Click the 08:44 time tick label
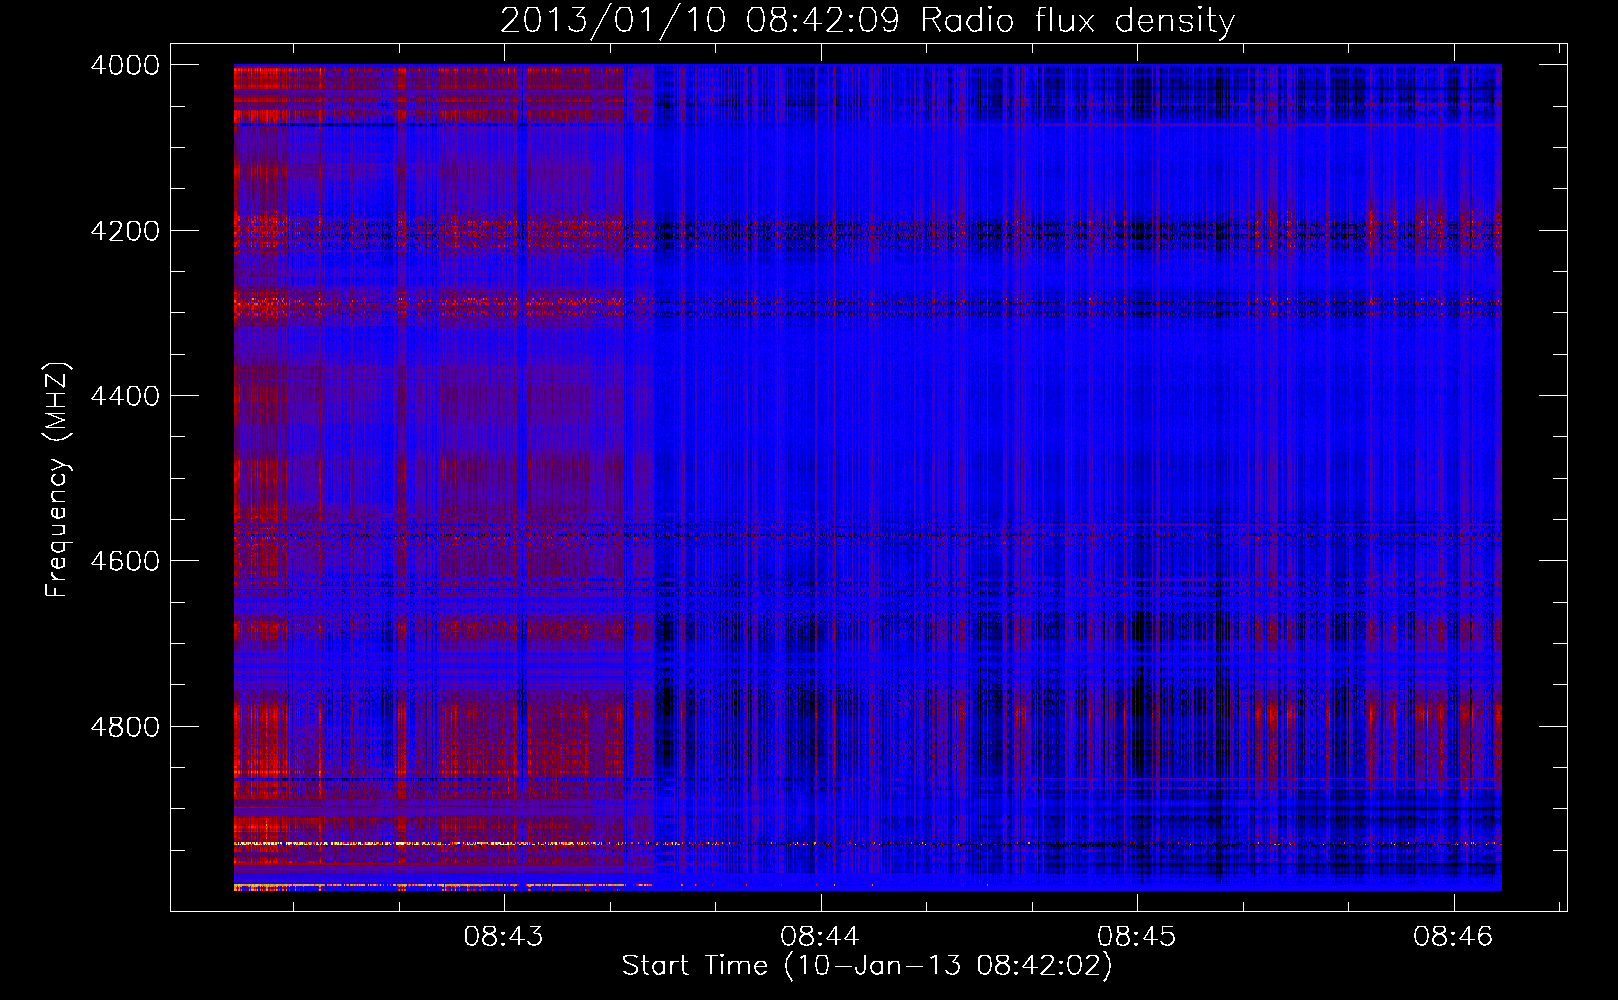 tap(821, 937)
